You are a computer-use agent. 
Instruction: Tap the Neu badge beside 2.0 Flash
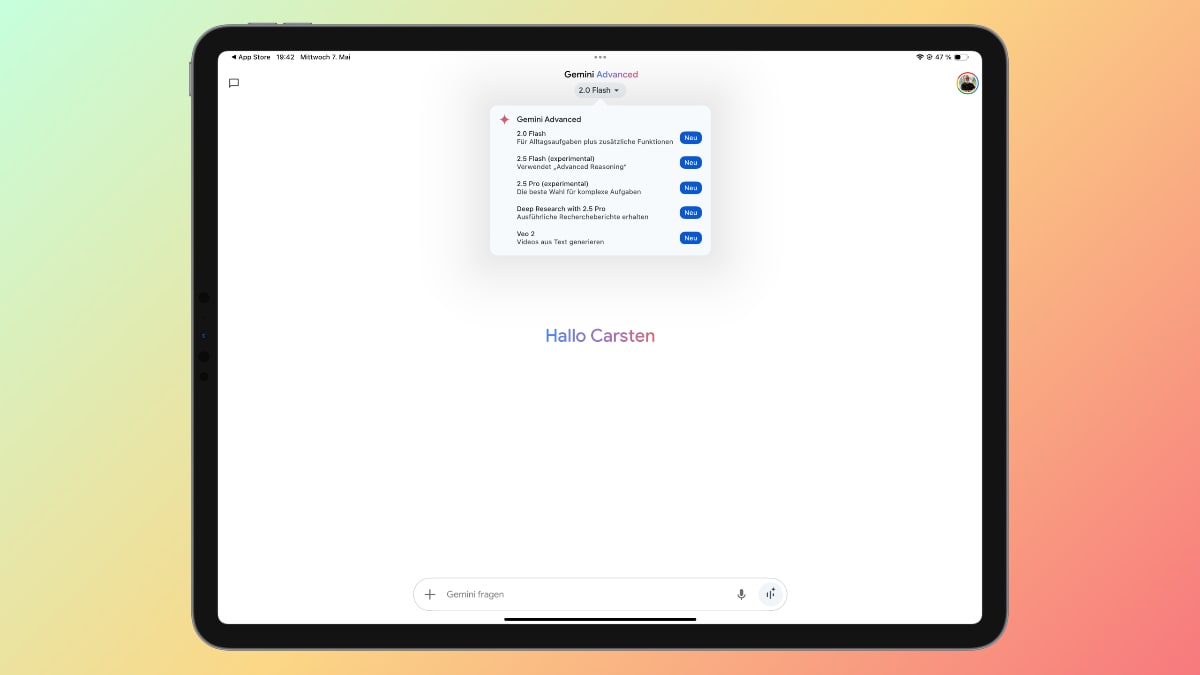pyautogui.click(x=690, y=138)
